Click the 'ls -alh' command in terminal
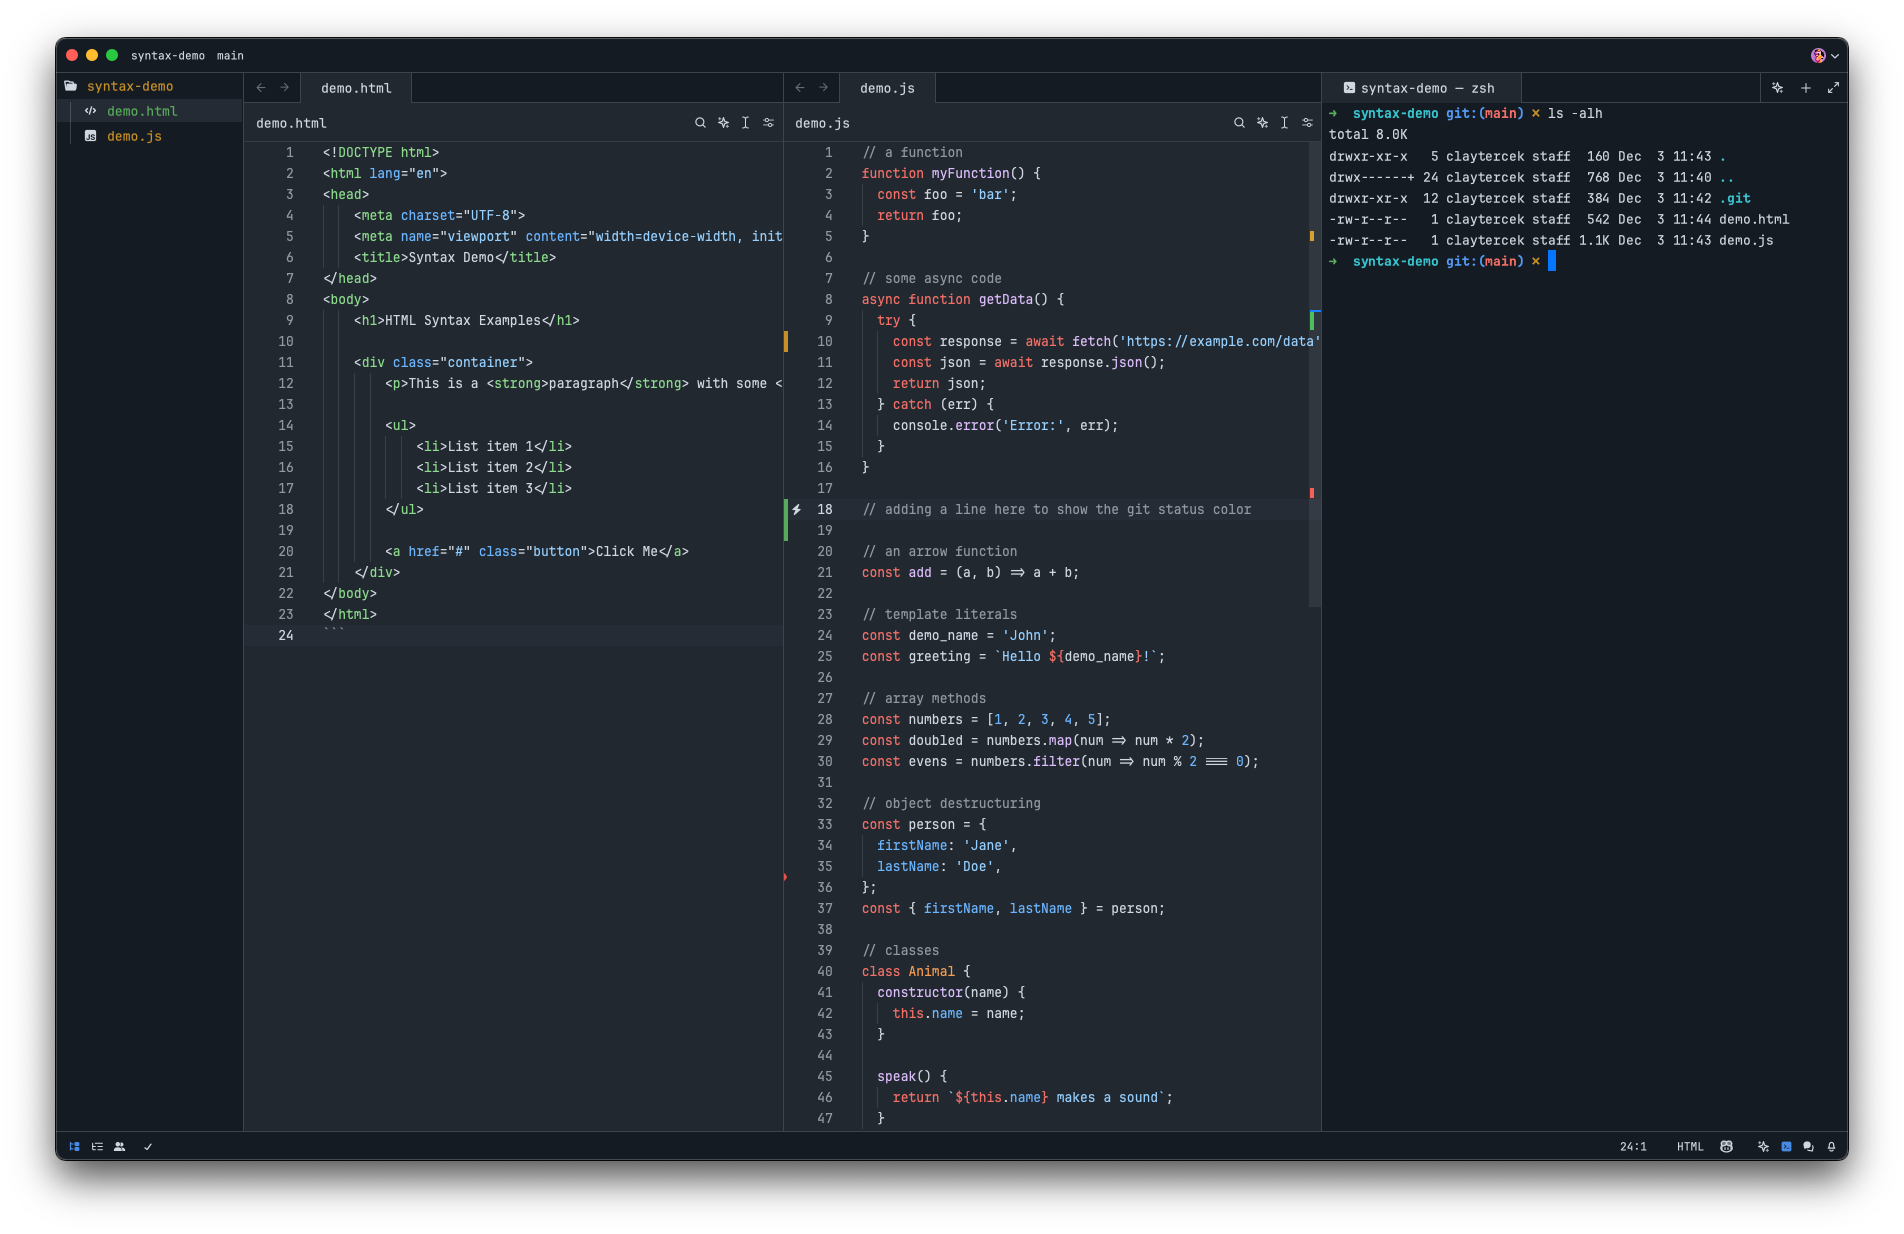This screenshot has width=1904, height=1234. tap(1575, 113)
